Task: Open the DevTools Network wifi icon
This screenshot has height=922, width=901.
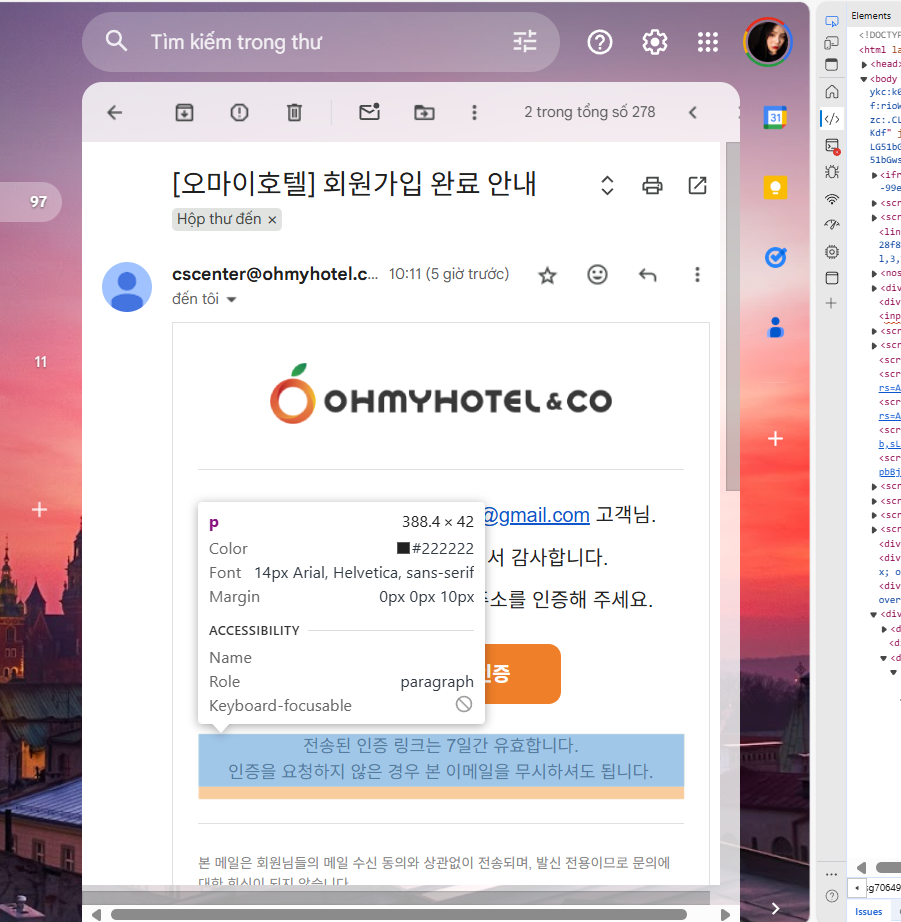Action: point(832,199)
